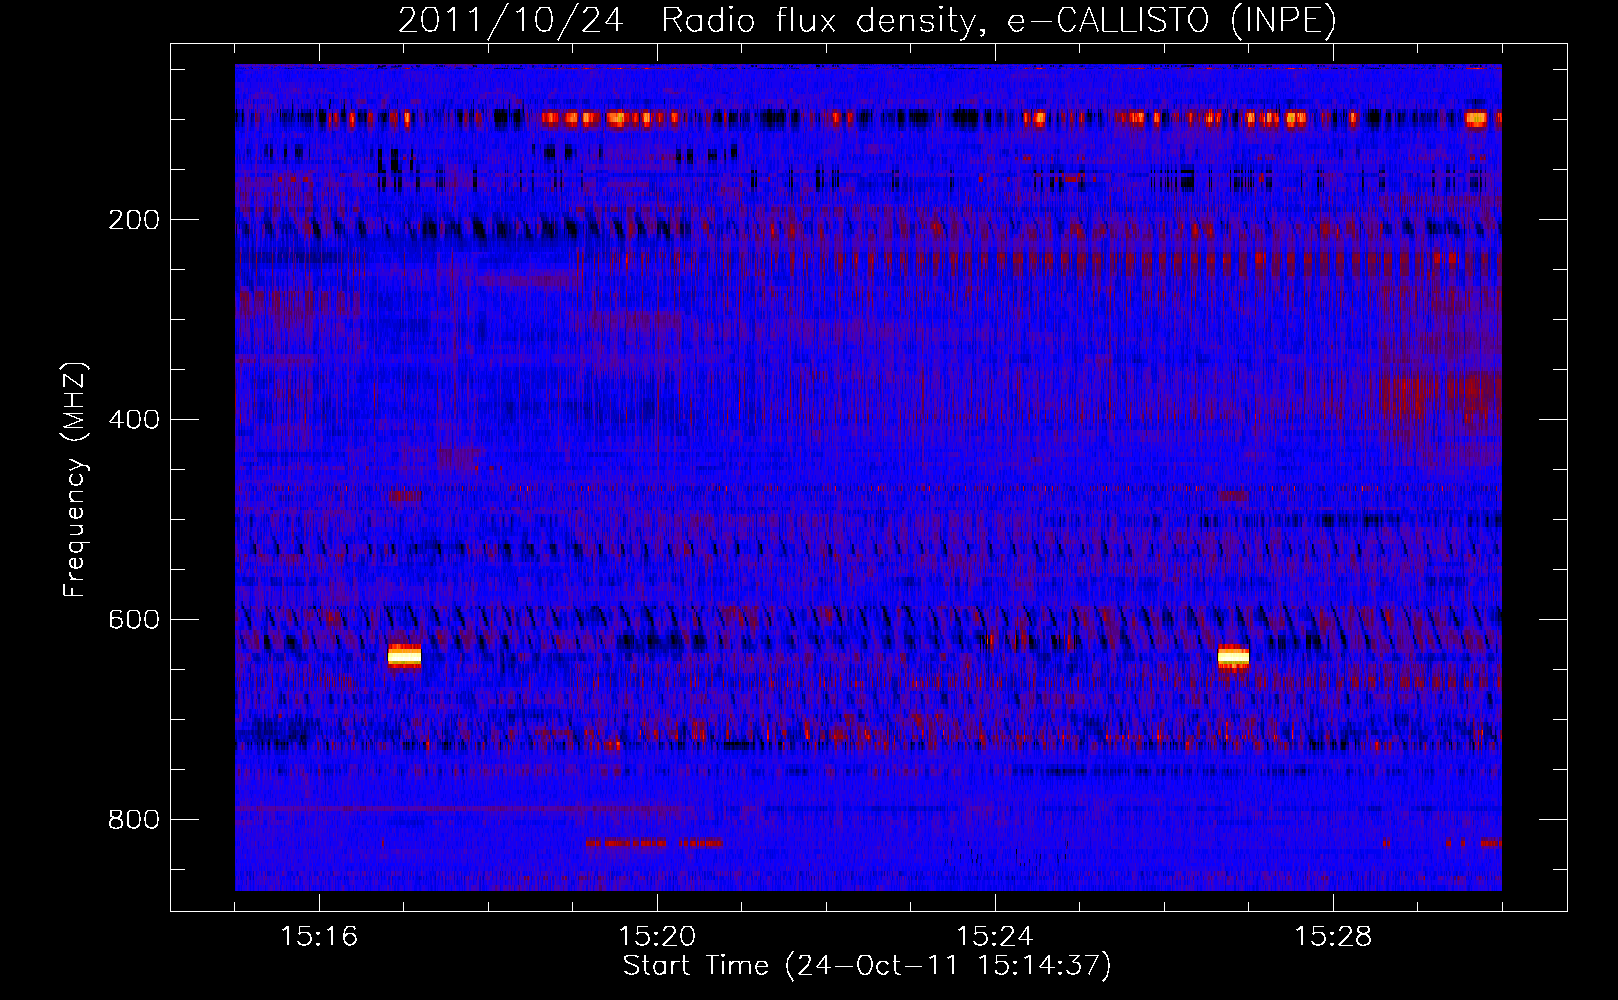Screen dimensions: 1618x1000
Task: Click the 200 frequency tick label
Action: (x=134, y=220)
